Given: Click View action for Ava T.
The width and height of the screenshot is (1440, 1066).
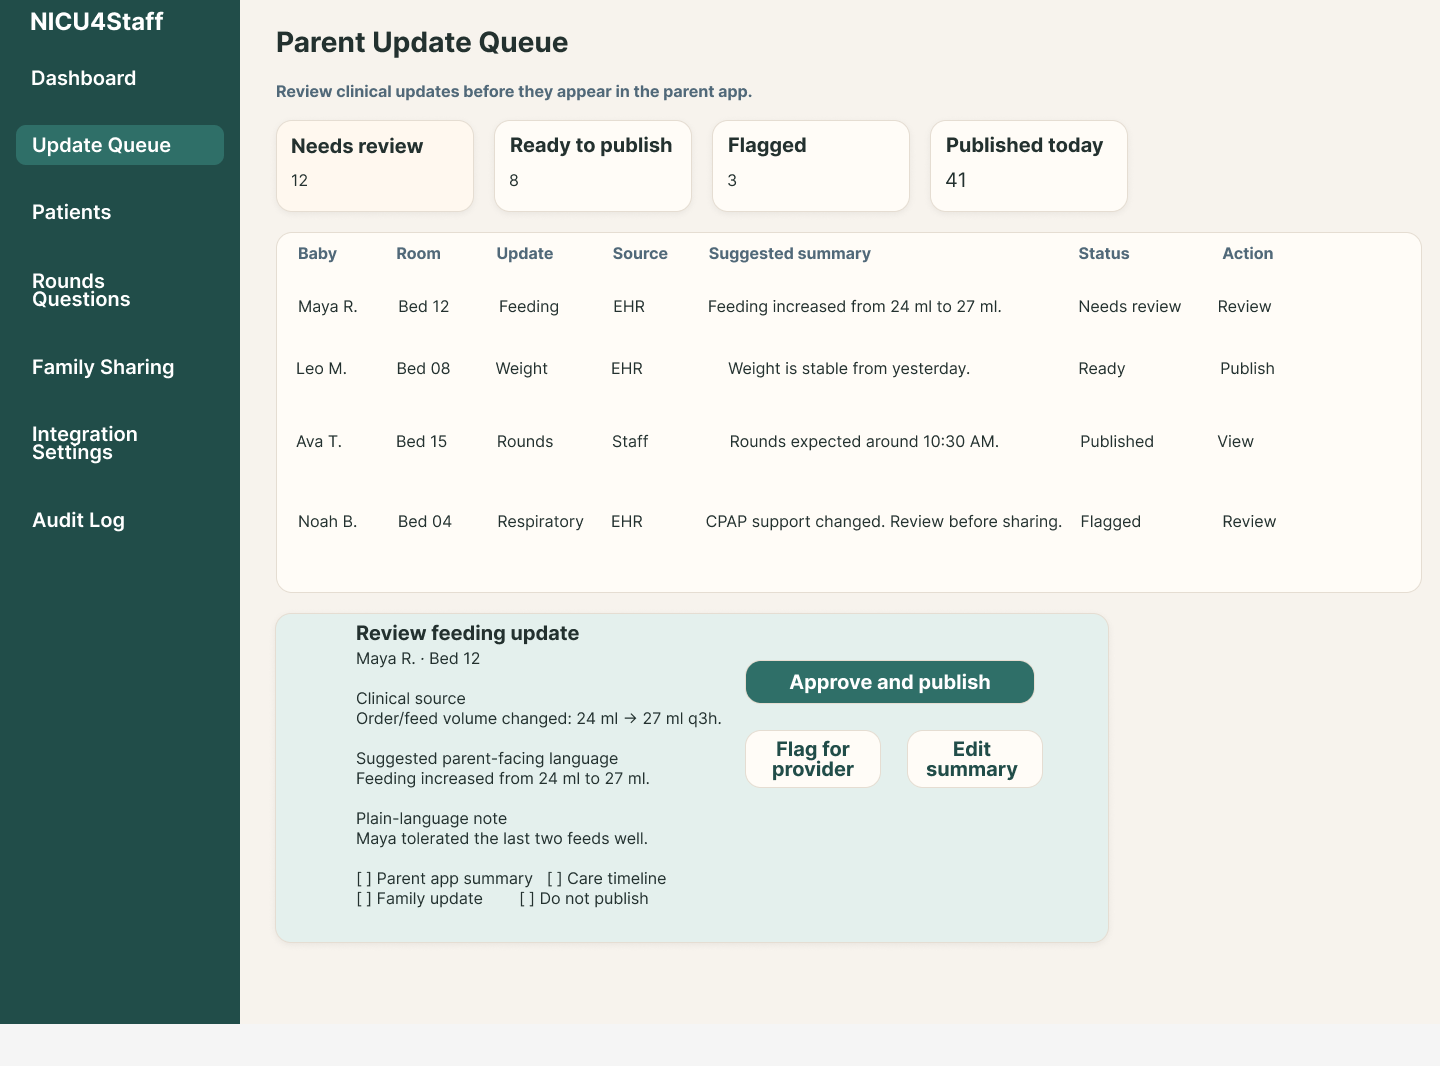Looking at the screenshot, I should click(x=1235, y=442).
